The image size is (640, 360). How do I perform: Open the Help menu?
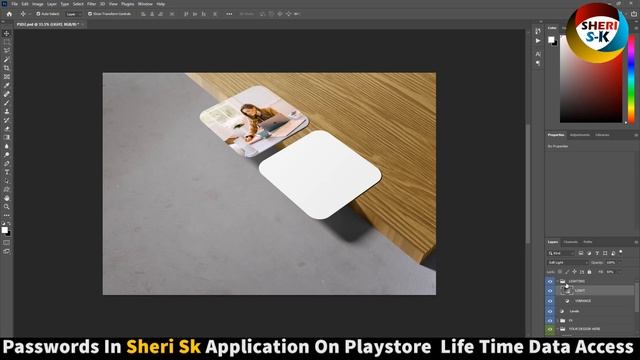pyautogui.click(x=161, y=4)
